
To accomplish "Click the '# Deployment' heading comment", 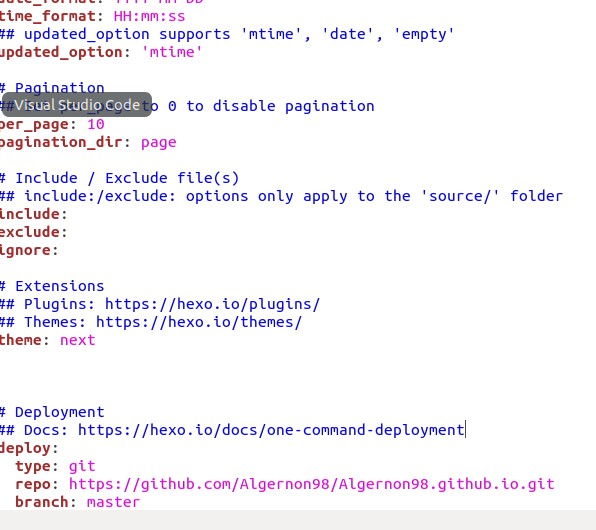I will click(x=52, y=412).
